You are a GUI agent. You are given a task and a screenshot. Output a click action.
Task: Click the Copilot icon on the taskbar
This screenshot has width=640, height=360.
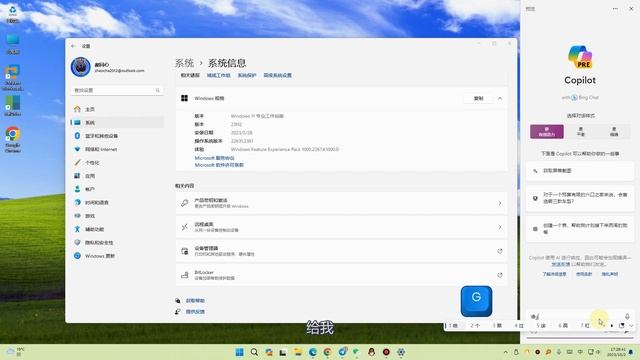[269, 352]
